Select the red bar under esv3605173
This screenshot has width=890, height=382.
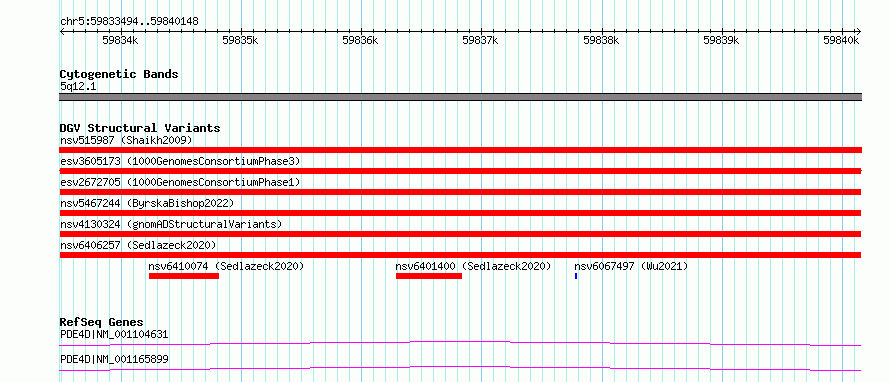pos(460,171)
